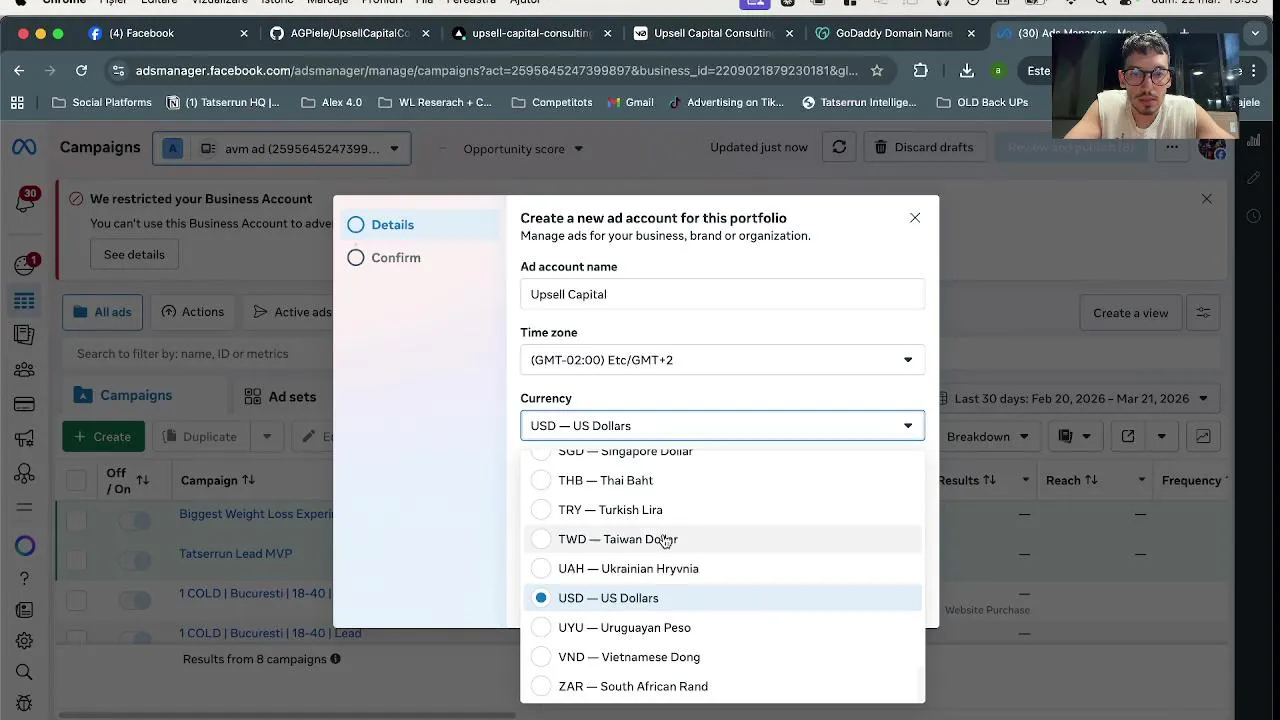Viewport: 1280px width, 720px height.
Task: Open Advertising megaphone icon in sidebar
Action: pyautogui.click(x=25, y=438)
